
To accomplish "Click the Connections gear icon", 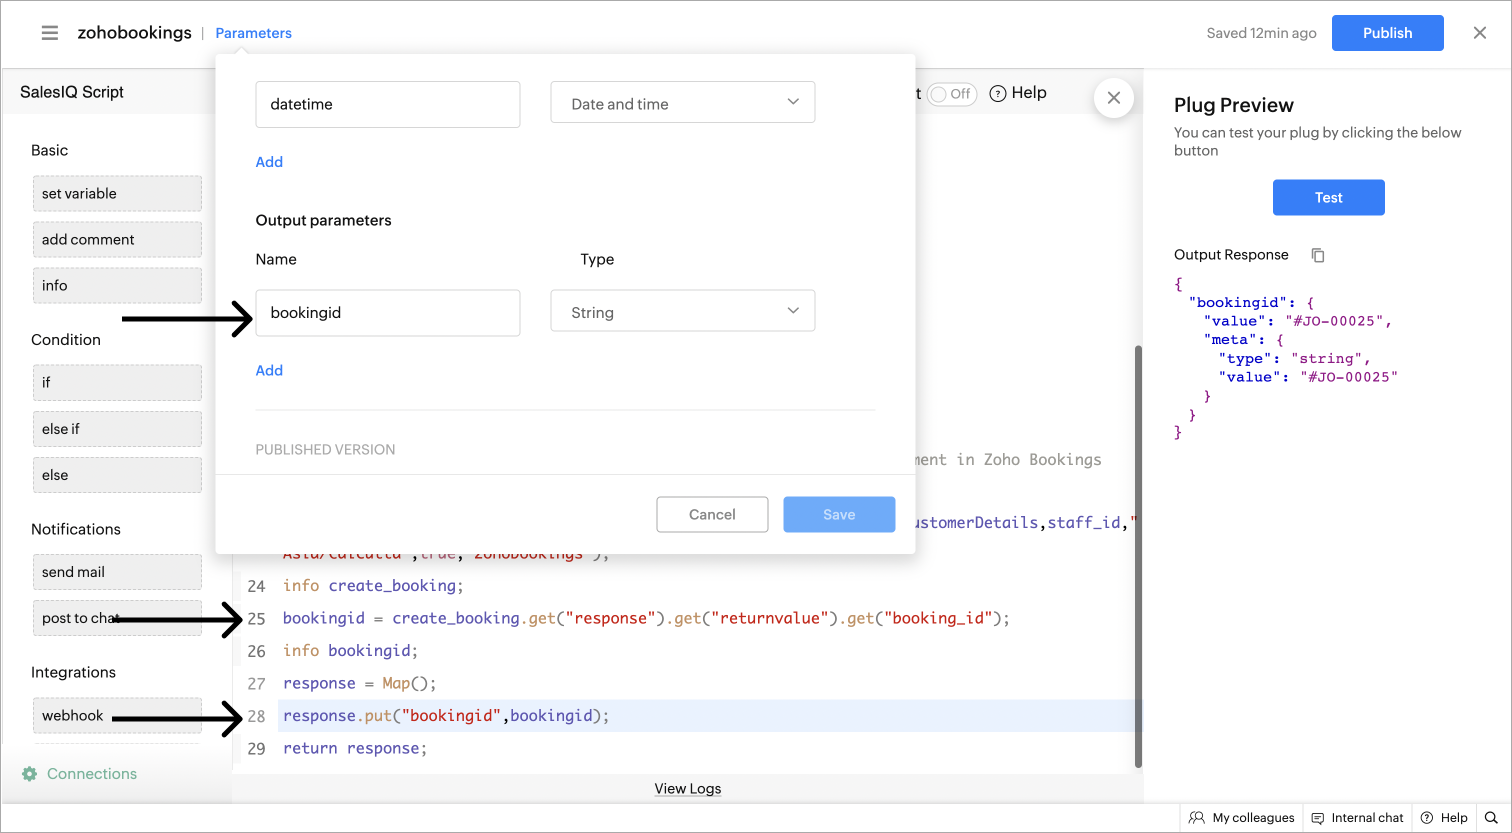I will point(30,774).
